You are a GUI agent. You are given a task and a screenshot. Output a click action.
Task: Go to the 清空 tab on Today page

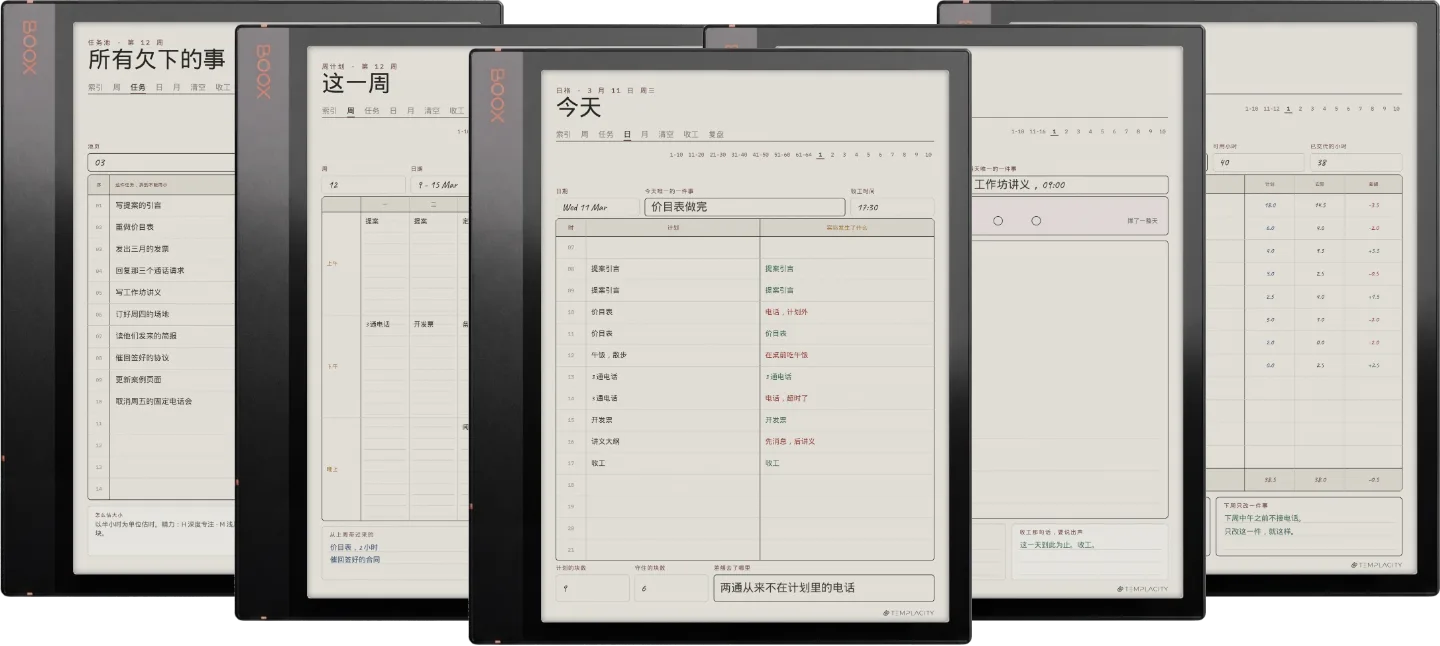(x=667, y=134)
